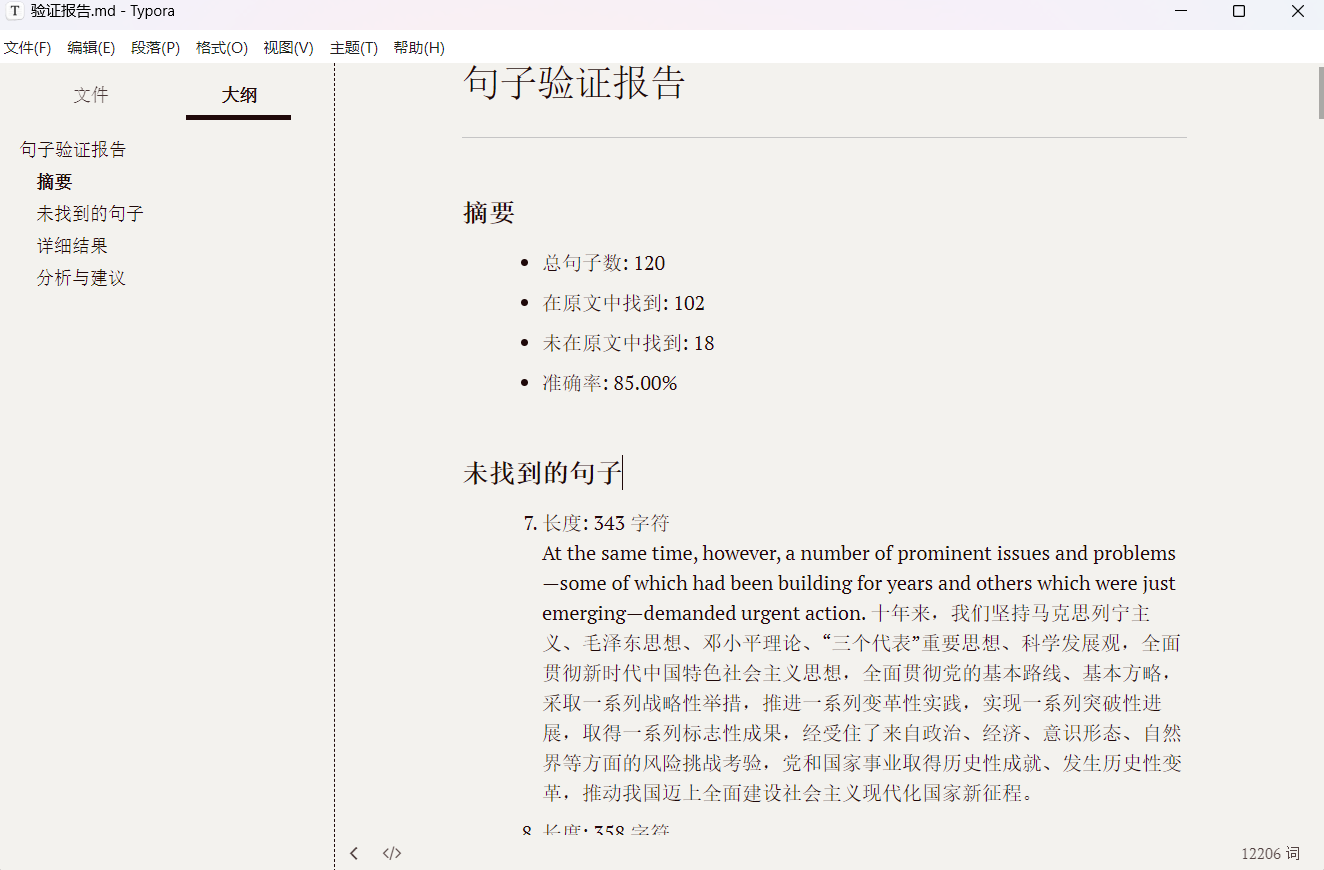
Task: Open the 段落(P) menu
Action: tap(155, 47)
